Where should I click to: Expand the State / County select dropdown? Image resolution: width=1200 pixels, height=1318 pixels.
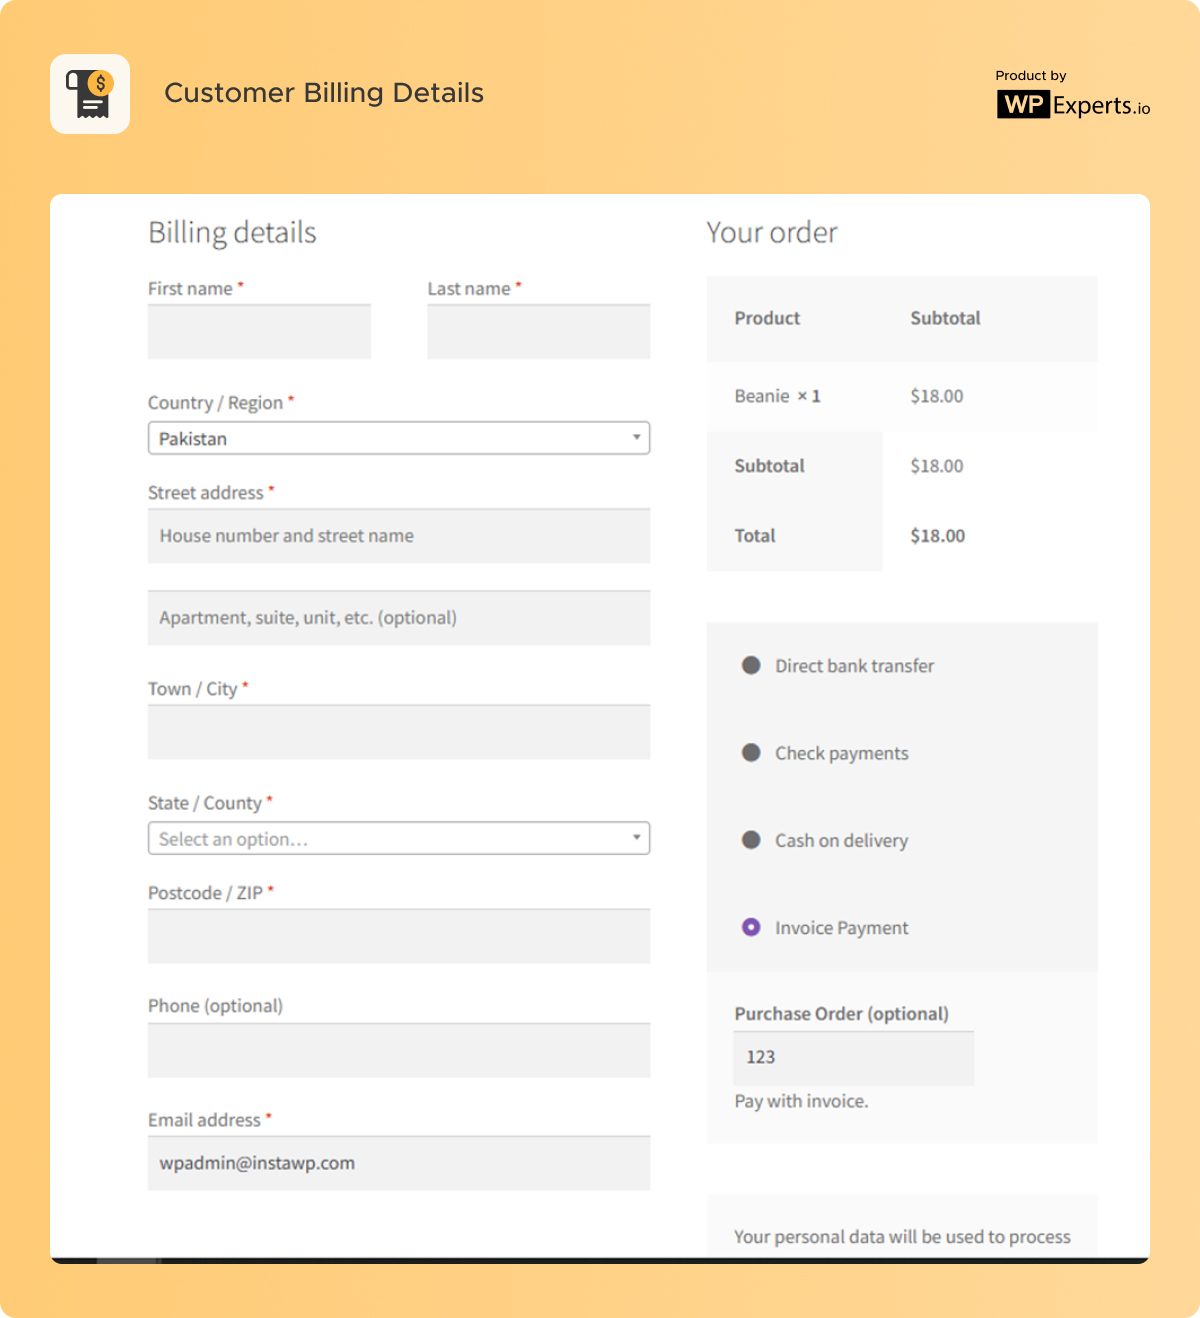(399, 838)
